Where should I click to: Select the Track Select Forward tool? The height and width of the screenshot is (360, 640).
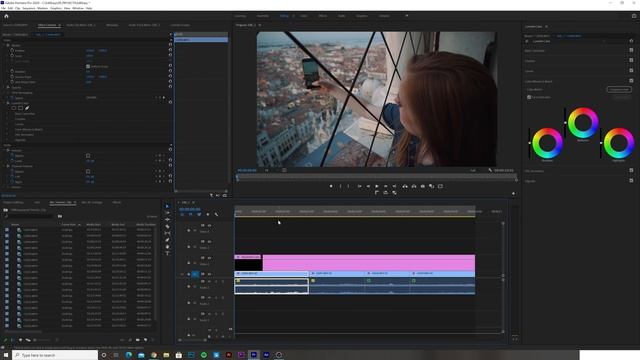tap(167, 213)
